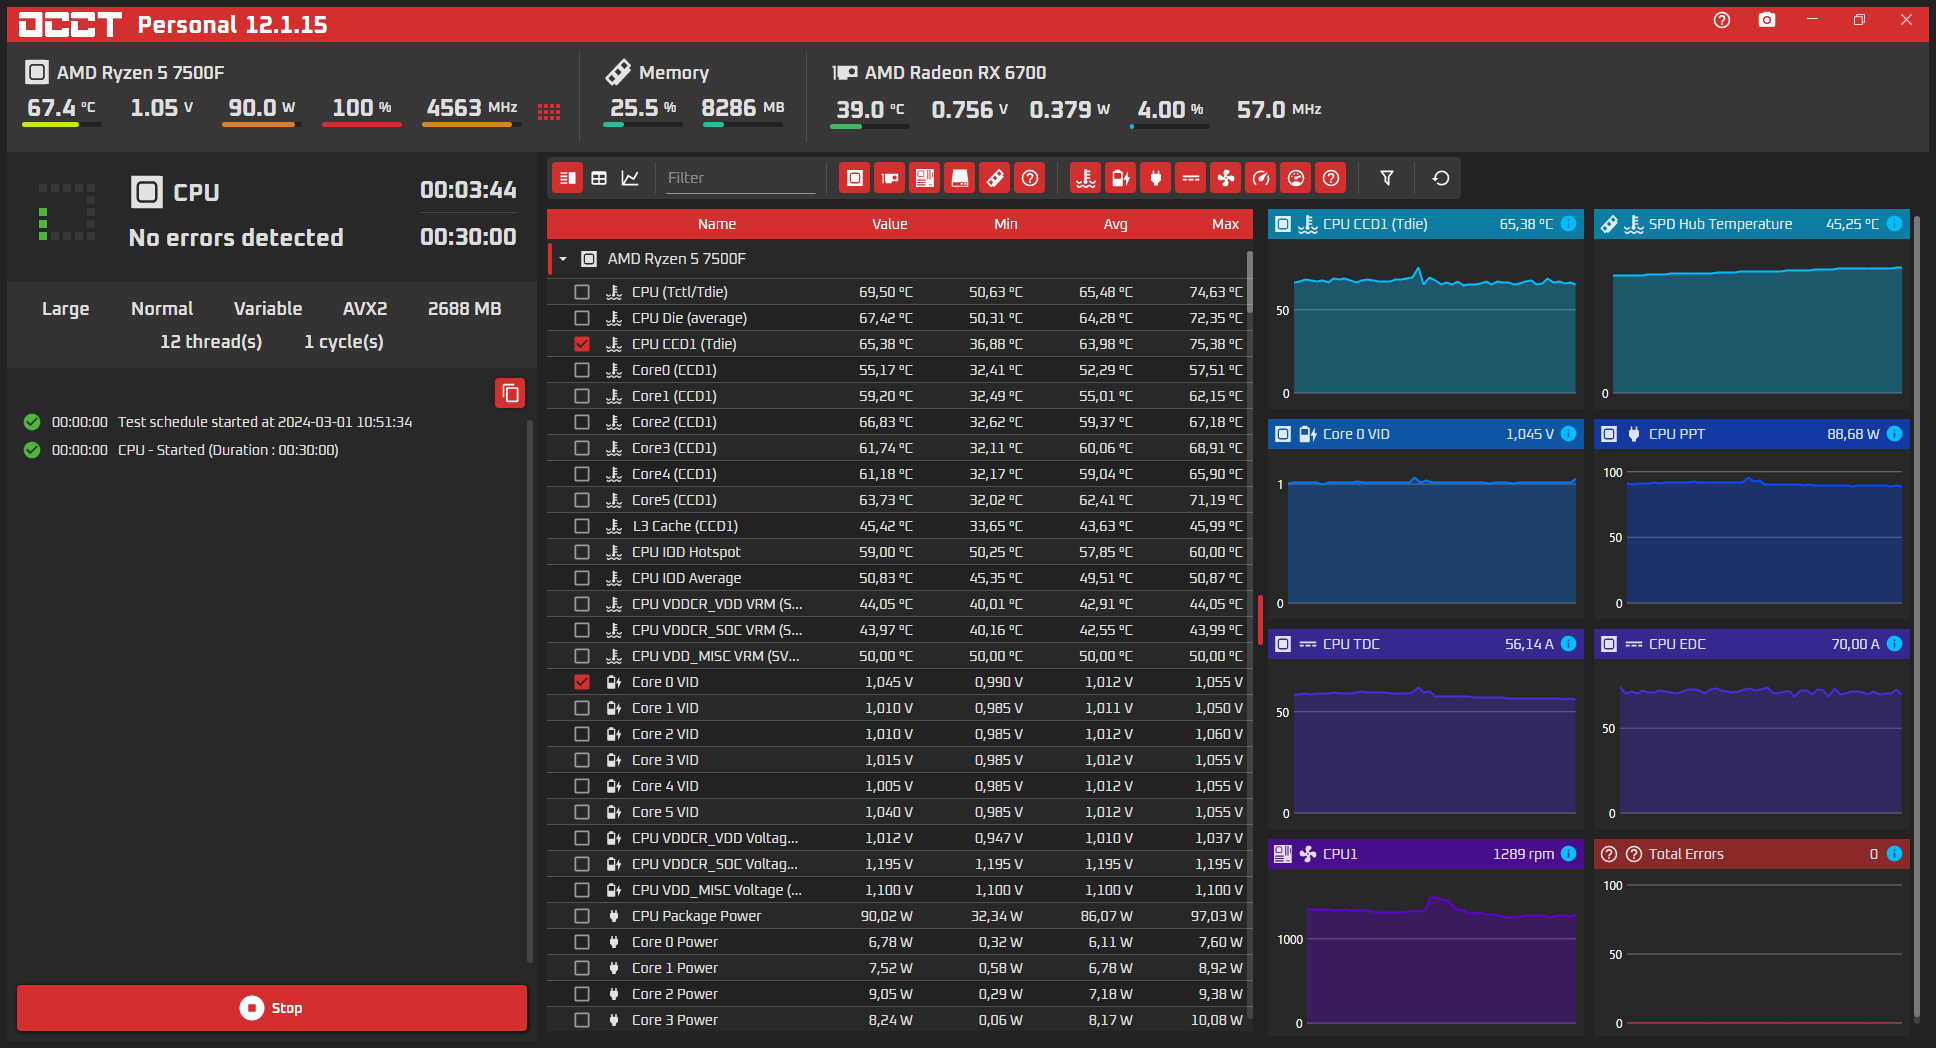Viewport: 1936px width, 1048px height.
Task: Sort the table by the Max column
Action: click(1226, 224)
